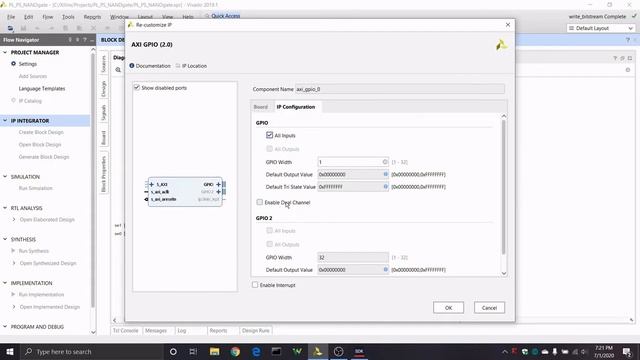The image size is (640, 360).
Task: Collapse IP INTEGRATOR section
Action: (5, 120)
